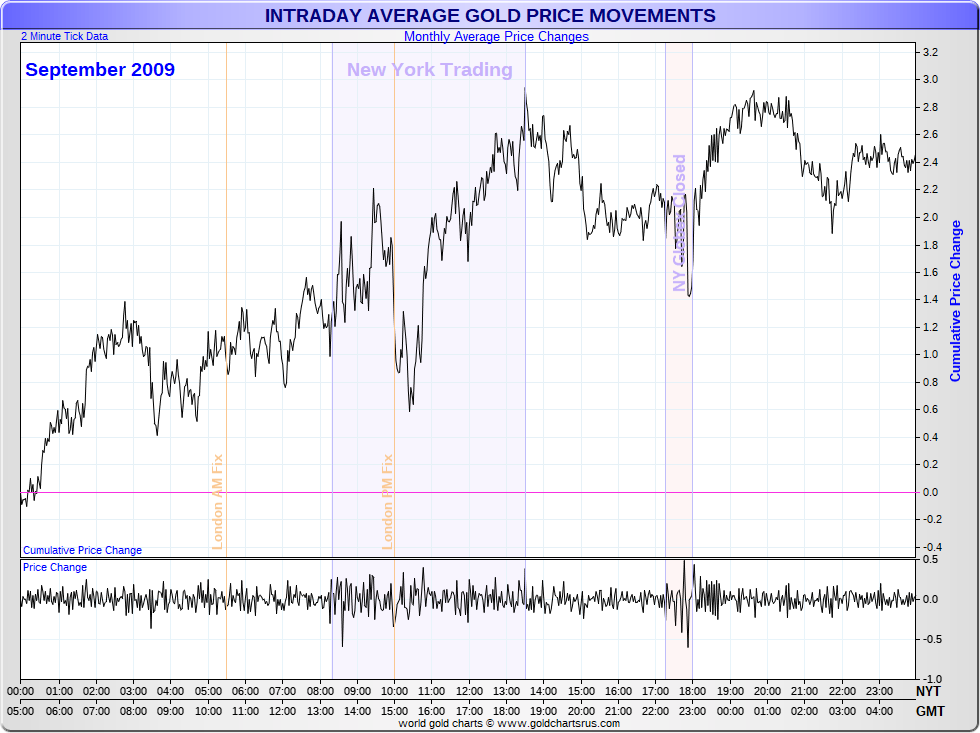Click the 3.2 axis value
This screenshot has width=980, height=733.
coord(931,52)
